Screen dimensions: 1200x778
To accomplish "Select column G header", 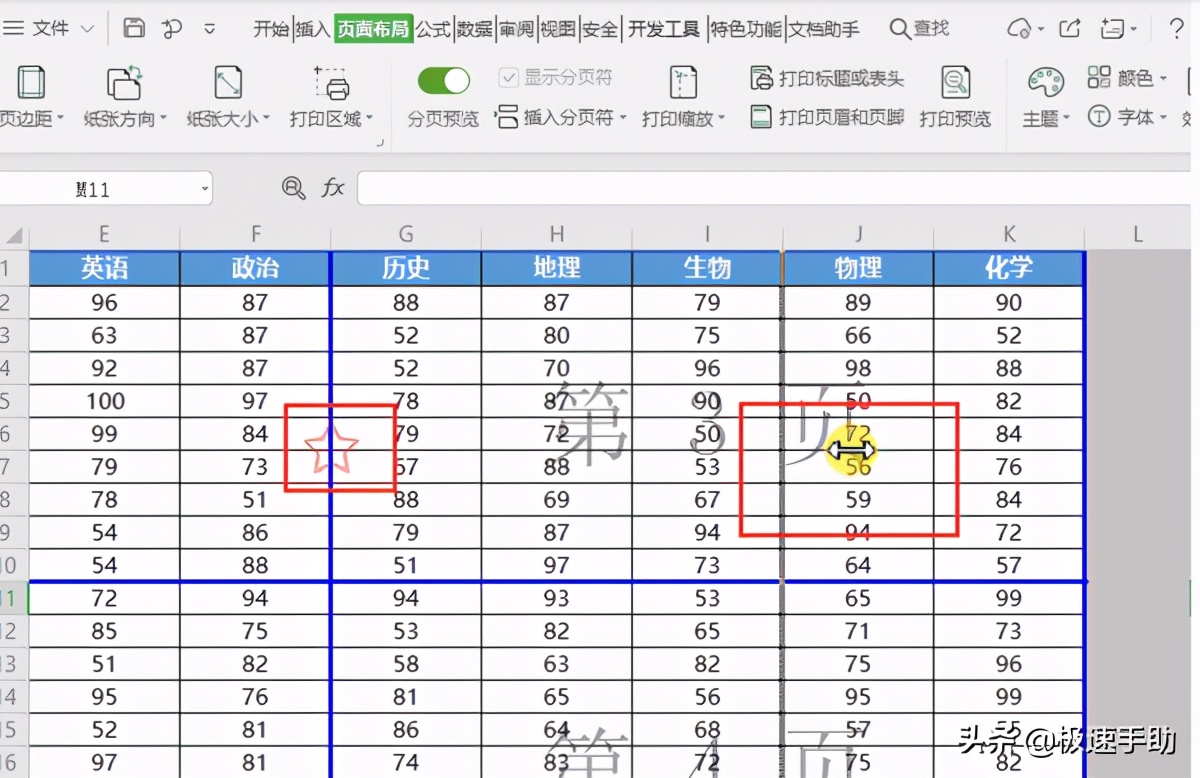I will [x=406, y=235].
